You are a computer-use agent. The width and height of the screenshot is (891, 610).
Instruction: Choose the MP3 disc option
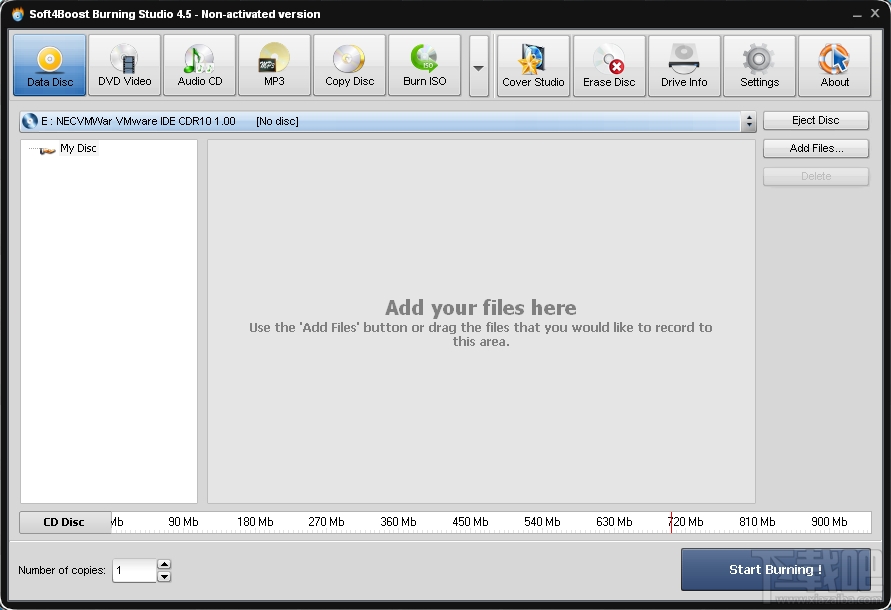(x=274, y=65)
